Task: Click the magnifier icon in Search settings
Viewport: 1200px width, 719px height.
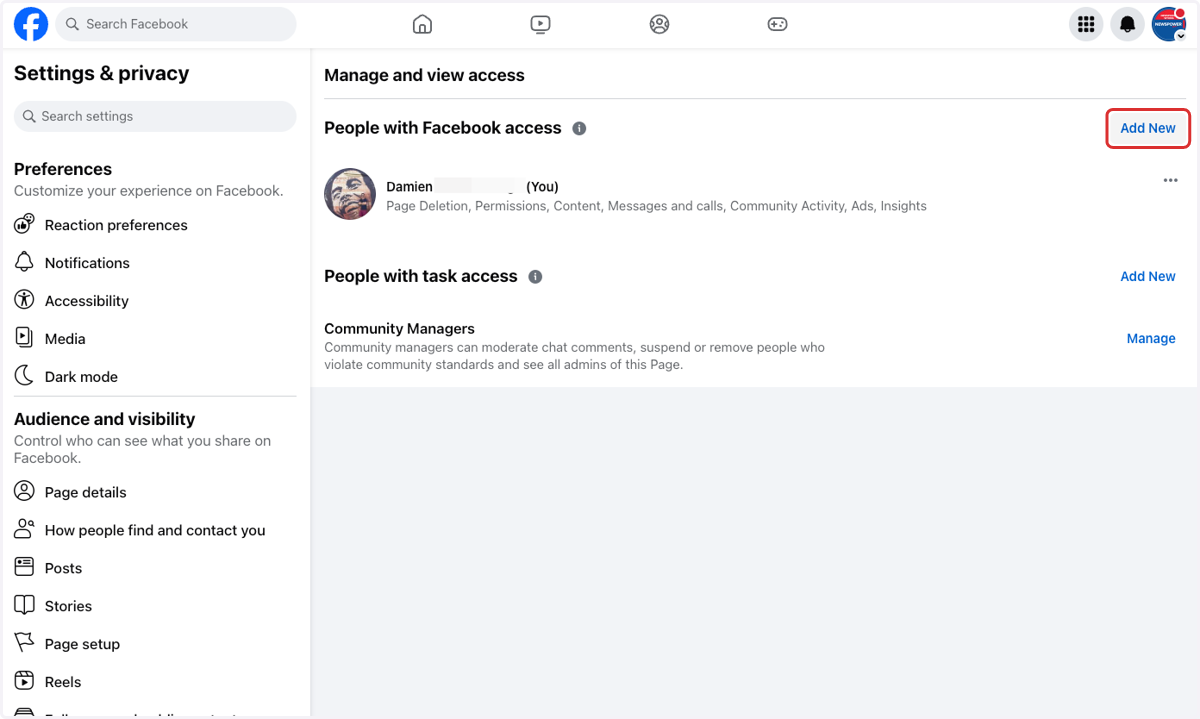Action: pos(30,116)
